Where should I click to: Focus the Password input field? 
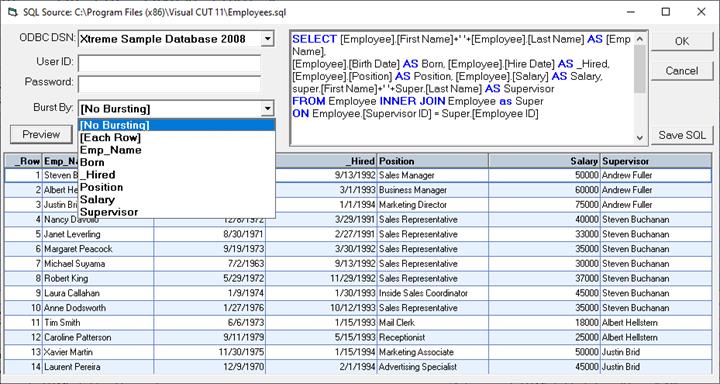point(169,84)
